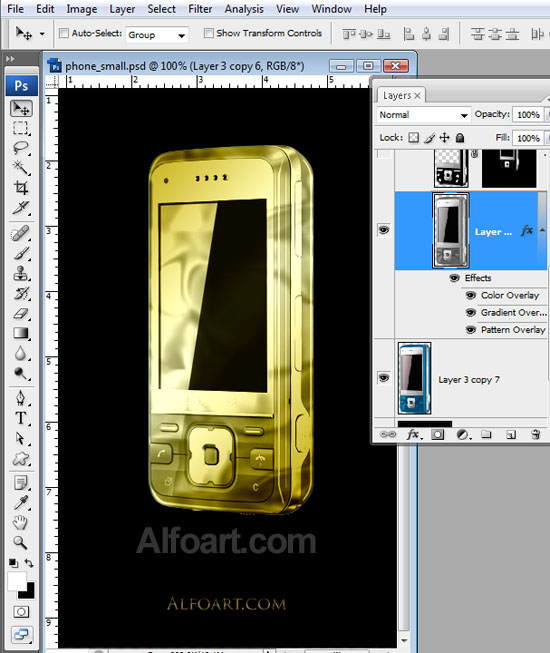Select the Move tool in toolbox
Viewport: 550px width, 653px height.
(x=21, y=108)
